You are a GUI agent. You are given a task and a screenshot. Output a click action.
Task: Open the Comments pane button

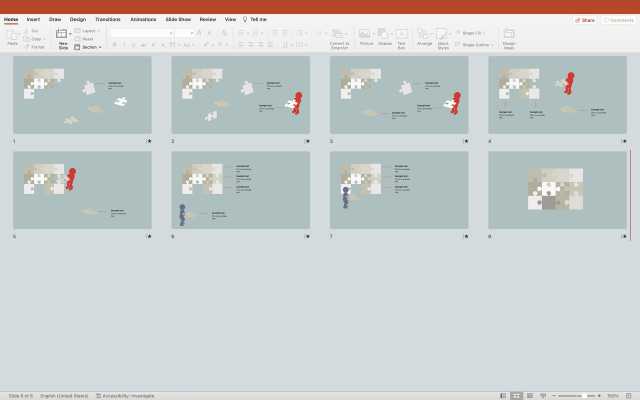tap(617, 19)
